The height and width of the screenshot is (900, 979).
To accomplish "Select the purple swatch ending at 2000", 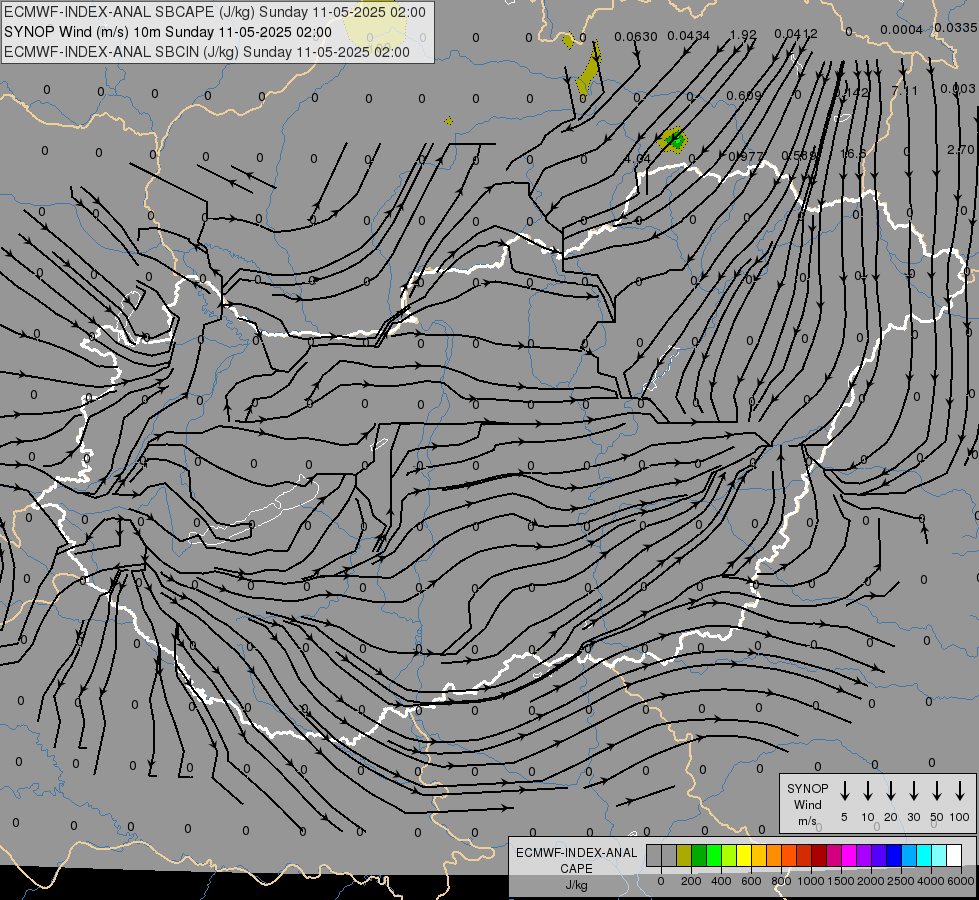I will (x=863, y=855).
